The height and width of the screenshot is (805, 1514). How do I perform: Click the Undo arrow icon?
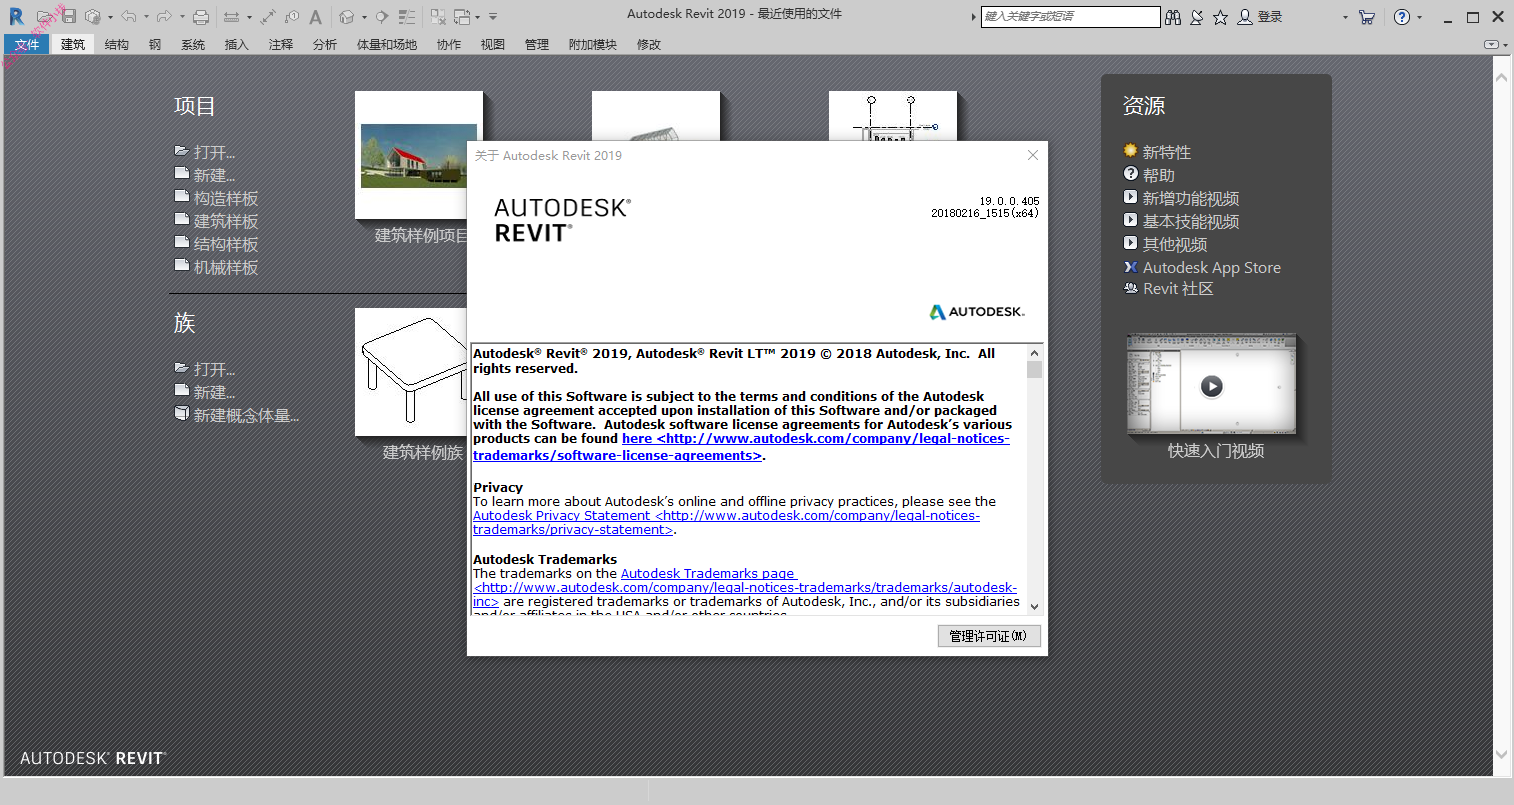pyautogui.click(x=129, y=17)
